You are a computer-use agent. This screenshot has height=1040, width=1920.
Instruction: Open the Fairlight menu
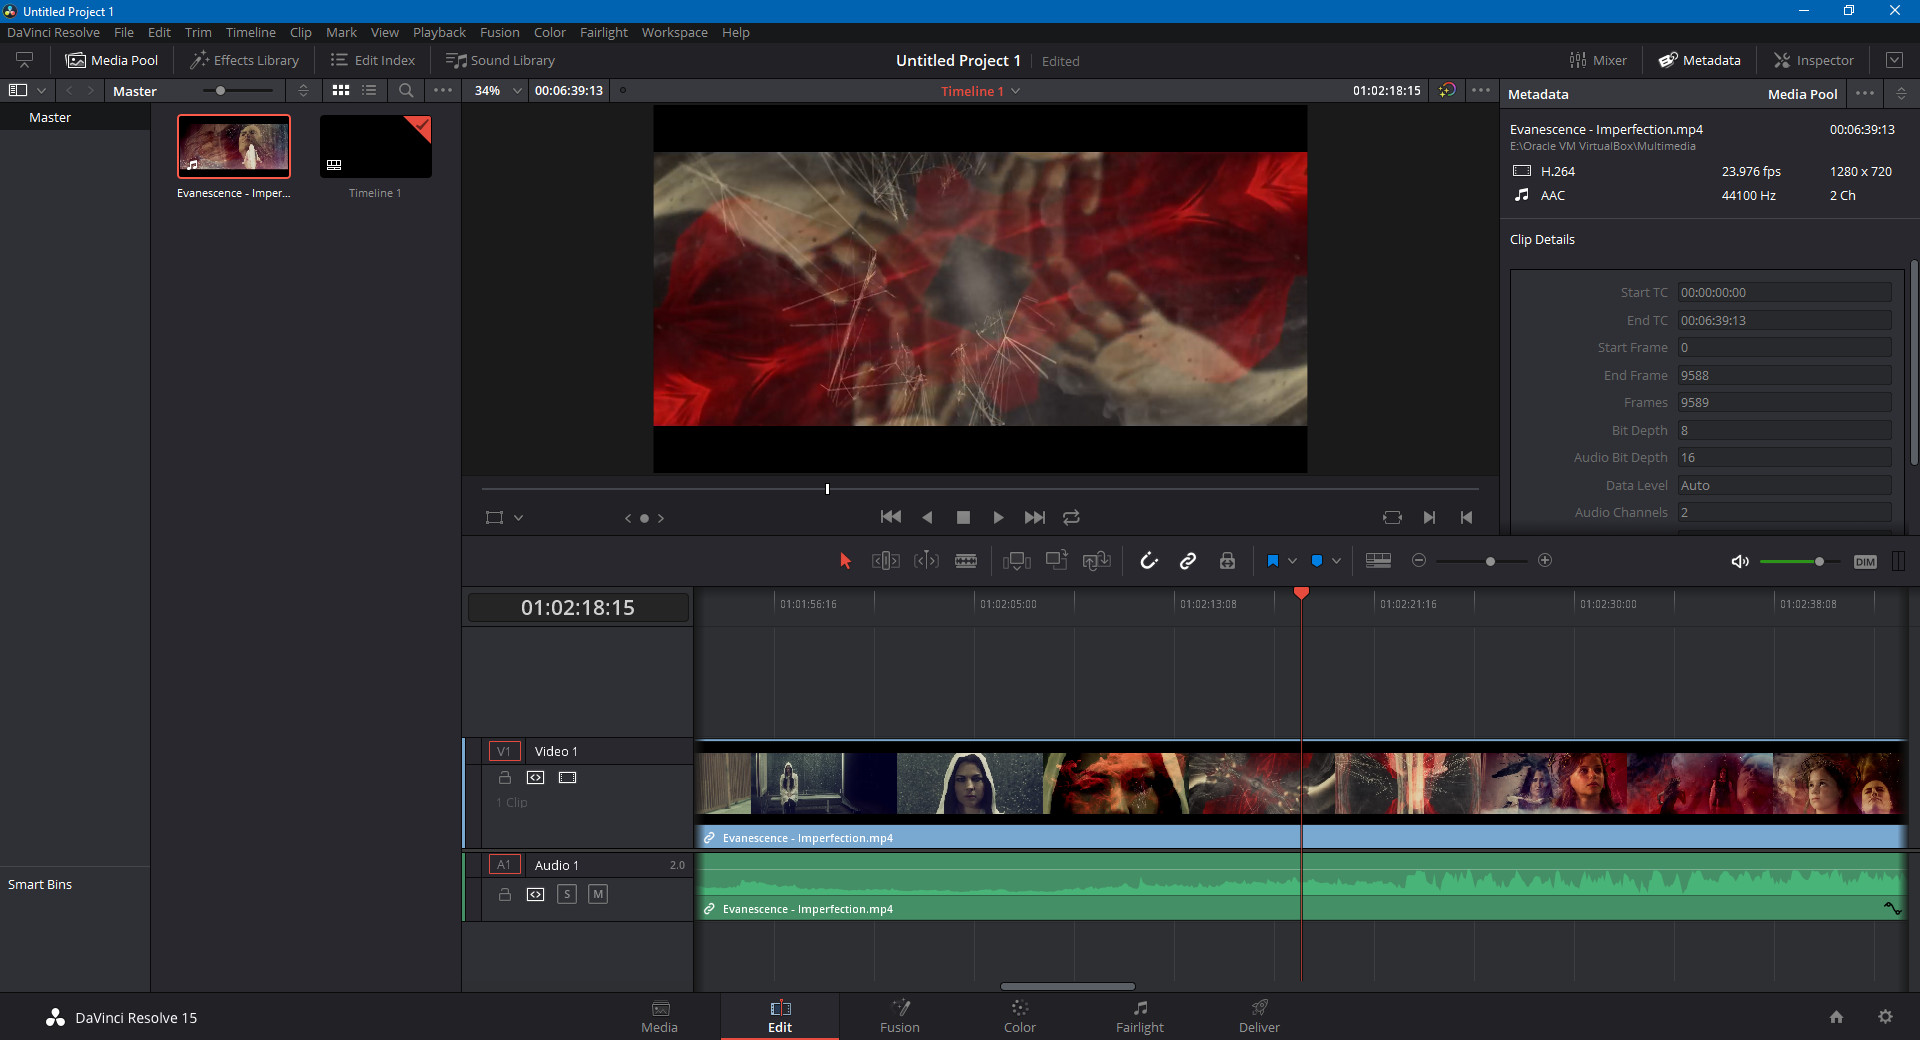pos(604,32)
